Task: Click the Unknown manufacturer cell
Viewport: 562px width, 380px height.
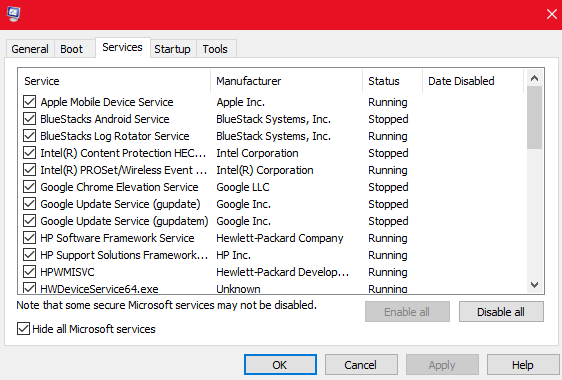Action: (x=238, y=289)
